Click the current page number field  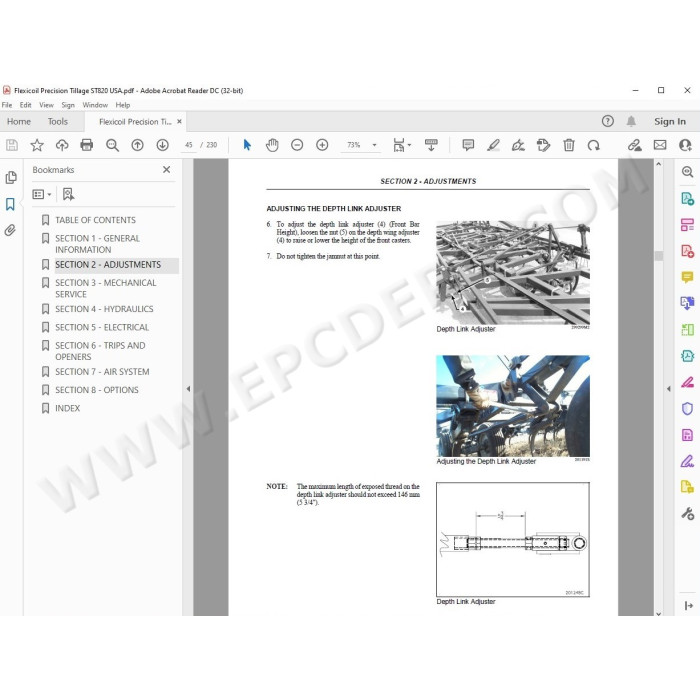pos(188,145)
